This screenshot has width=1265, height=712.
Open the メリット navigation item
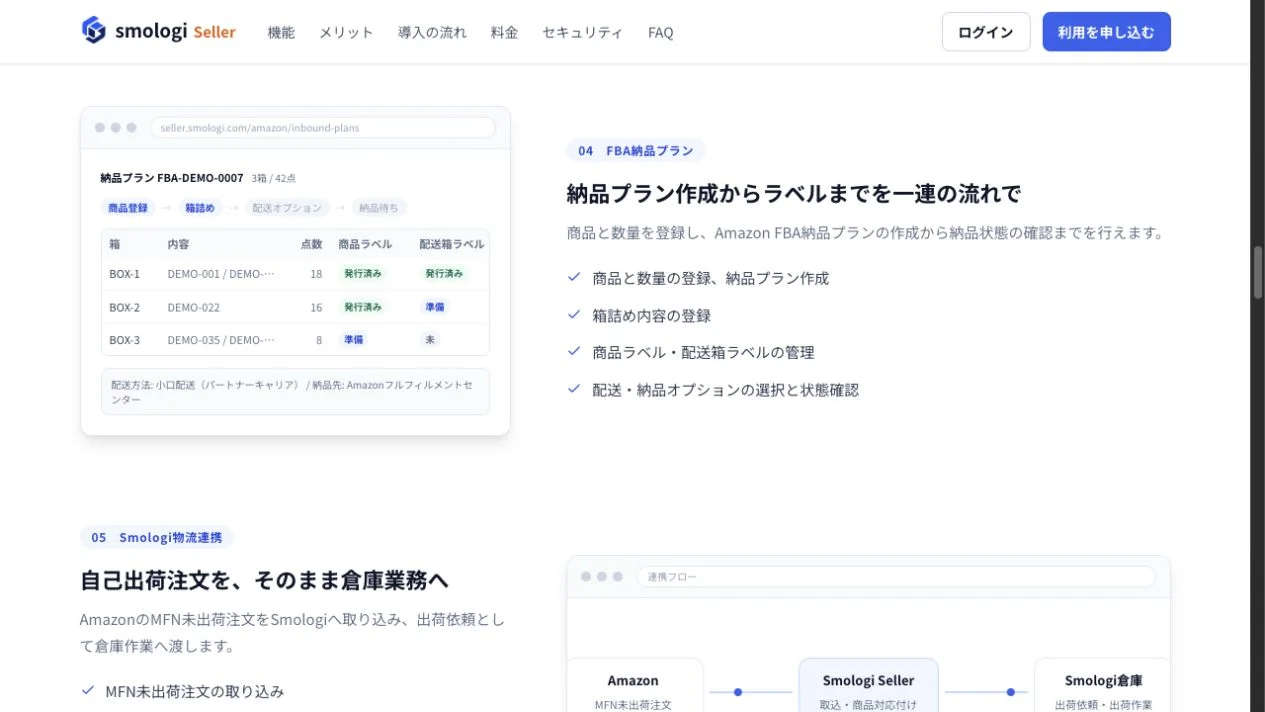click(x=346, y=32)
